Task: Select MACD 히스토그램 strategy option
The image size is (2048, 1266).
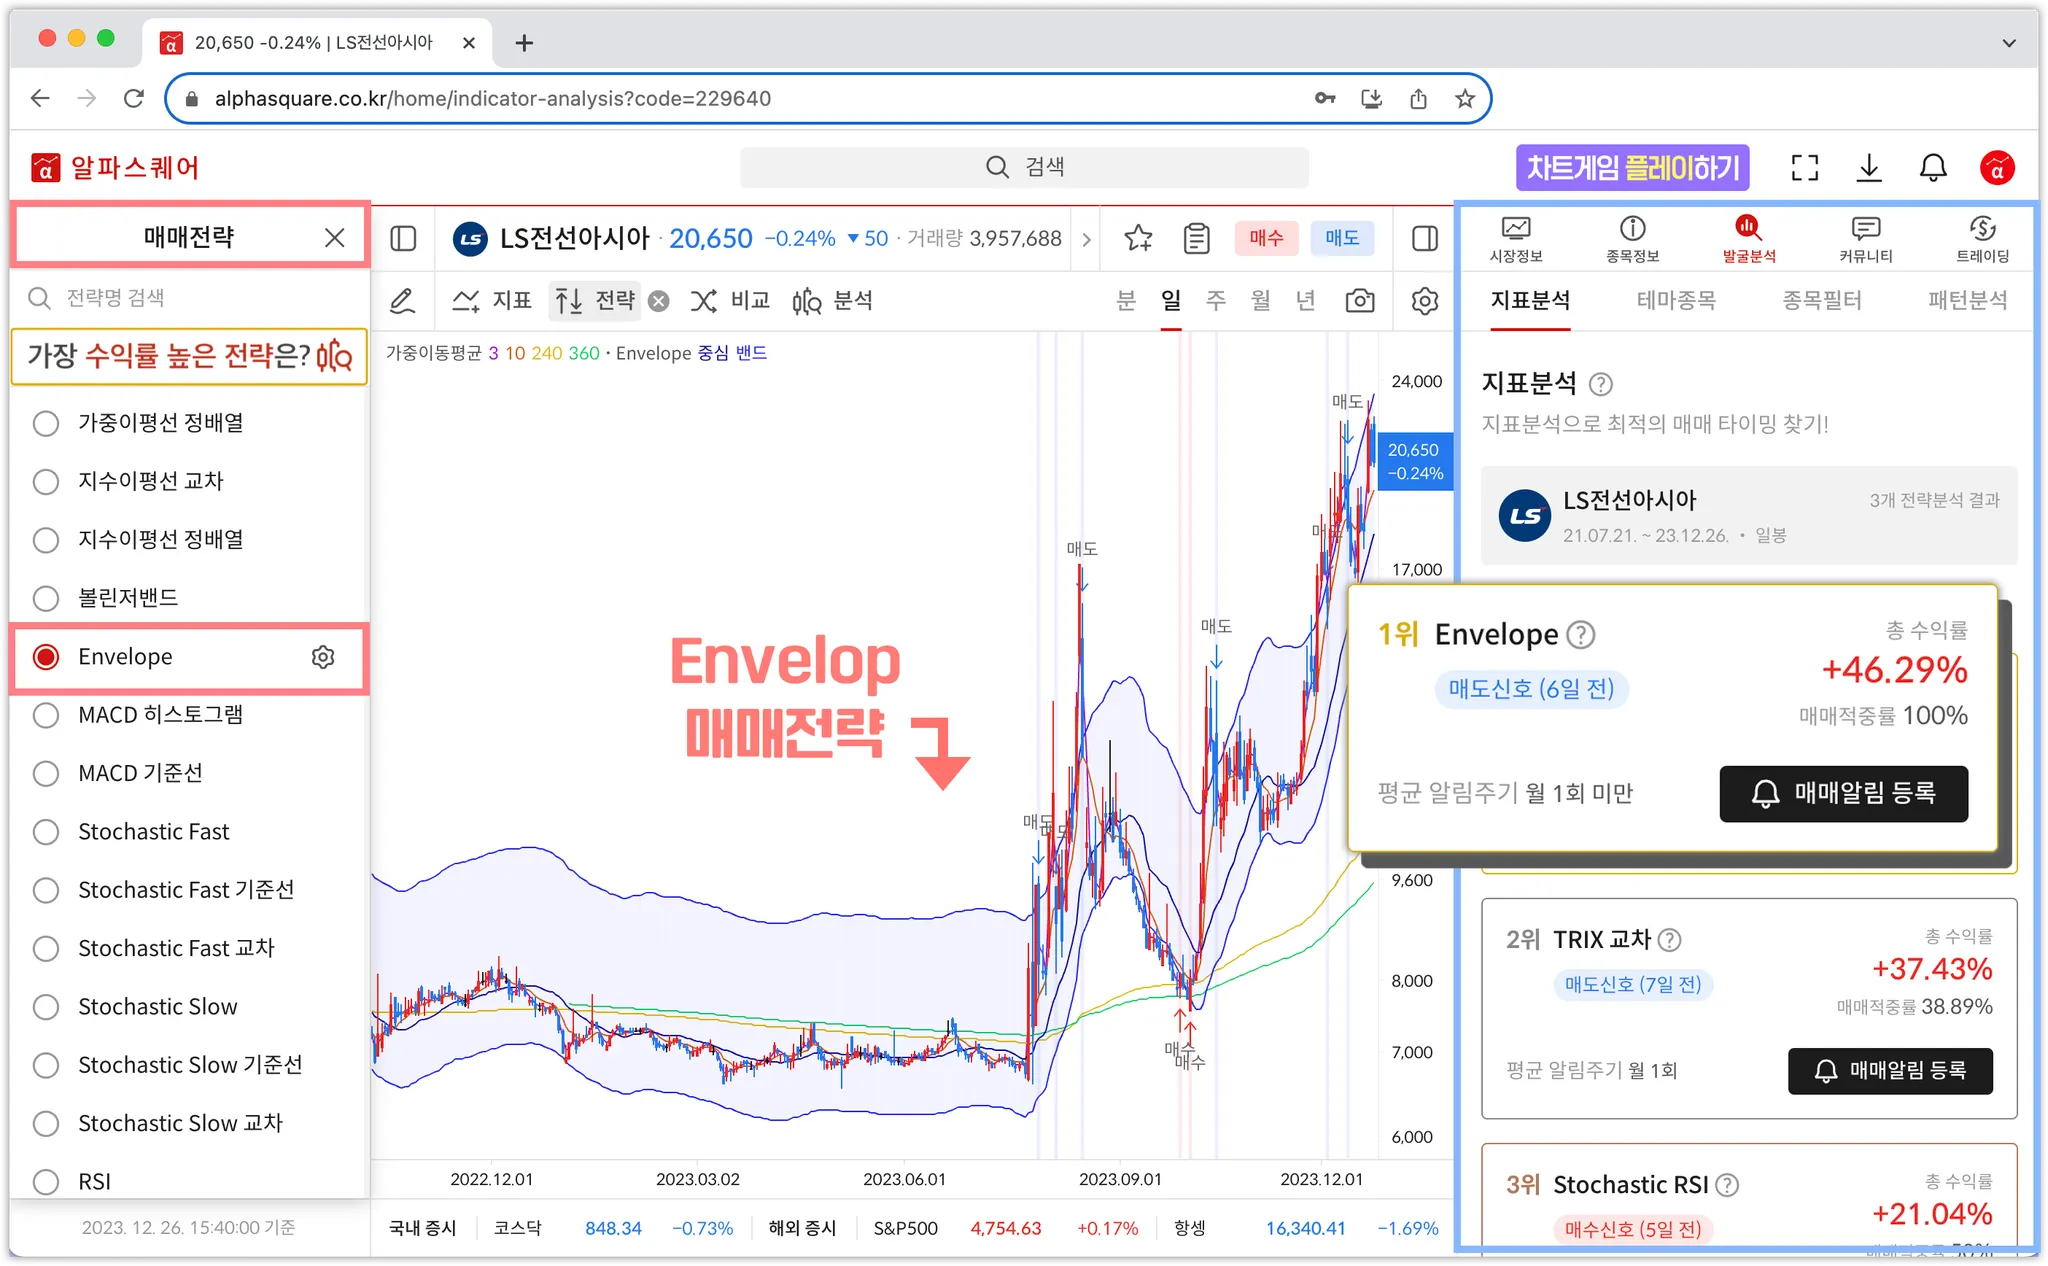Action: point(46,715)
